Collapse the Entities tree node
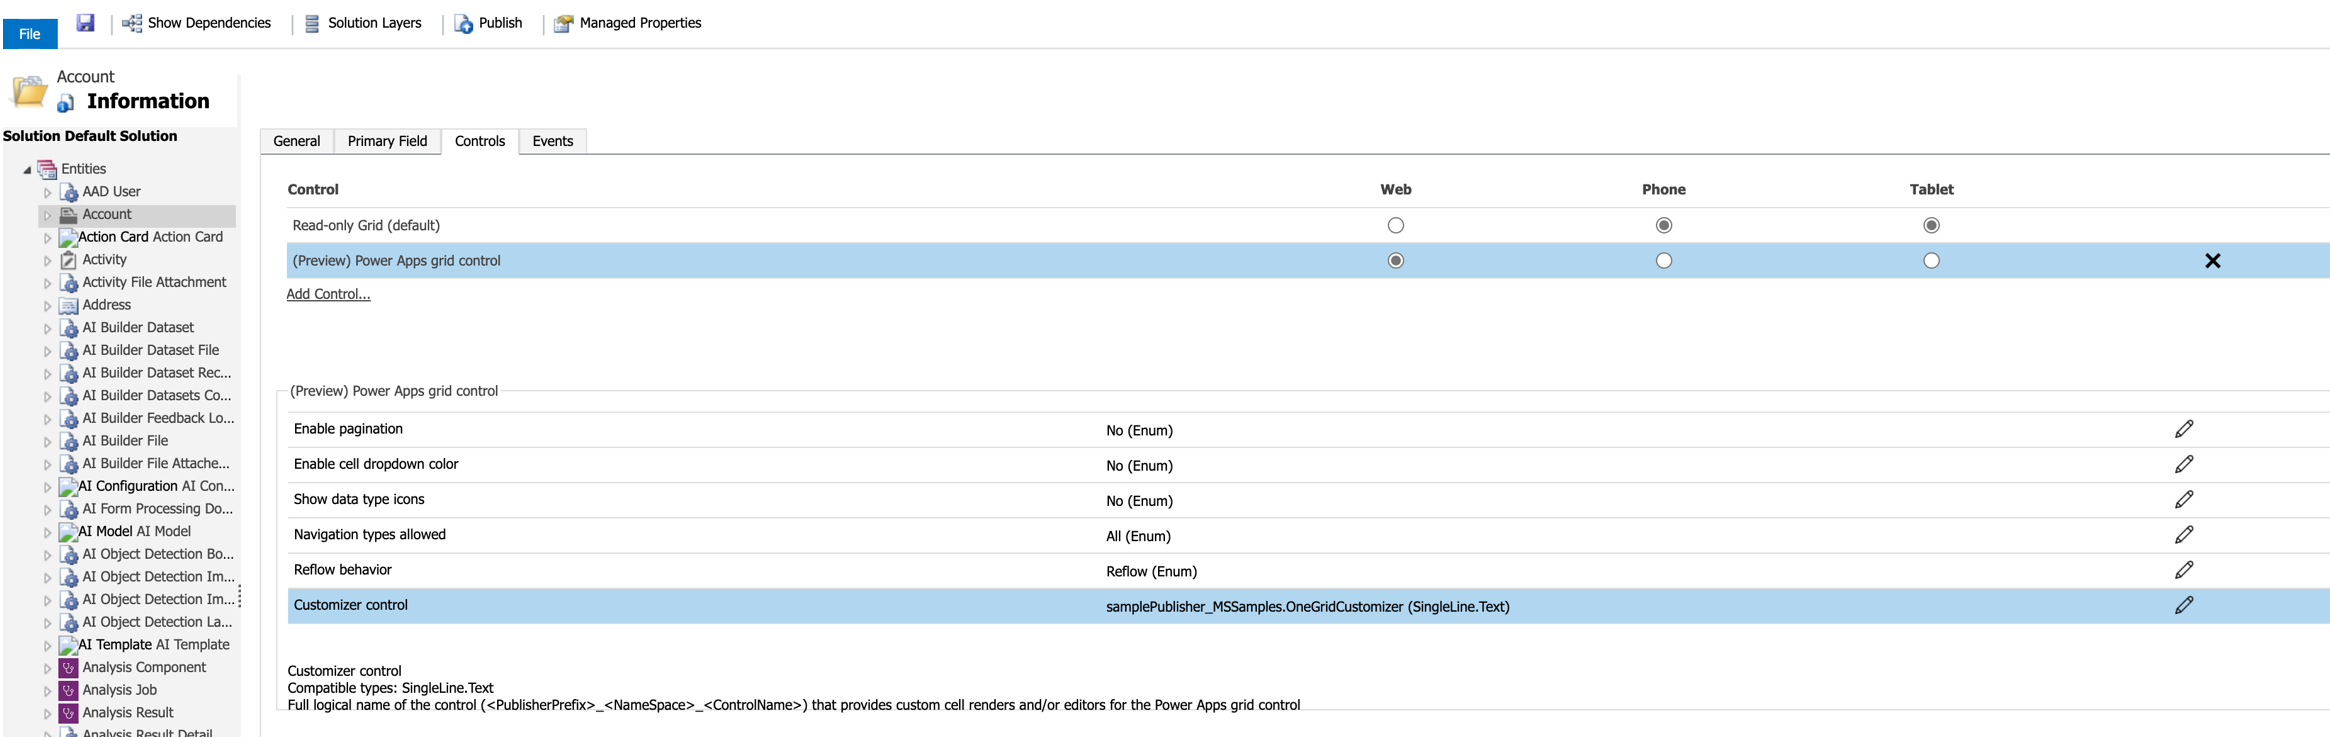Screen dimensions: 2330x737 pyautogui.click(x=27, y=170)
